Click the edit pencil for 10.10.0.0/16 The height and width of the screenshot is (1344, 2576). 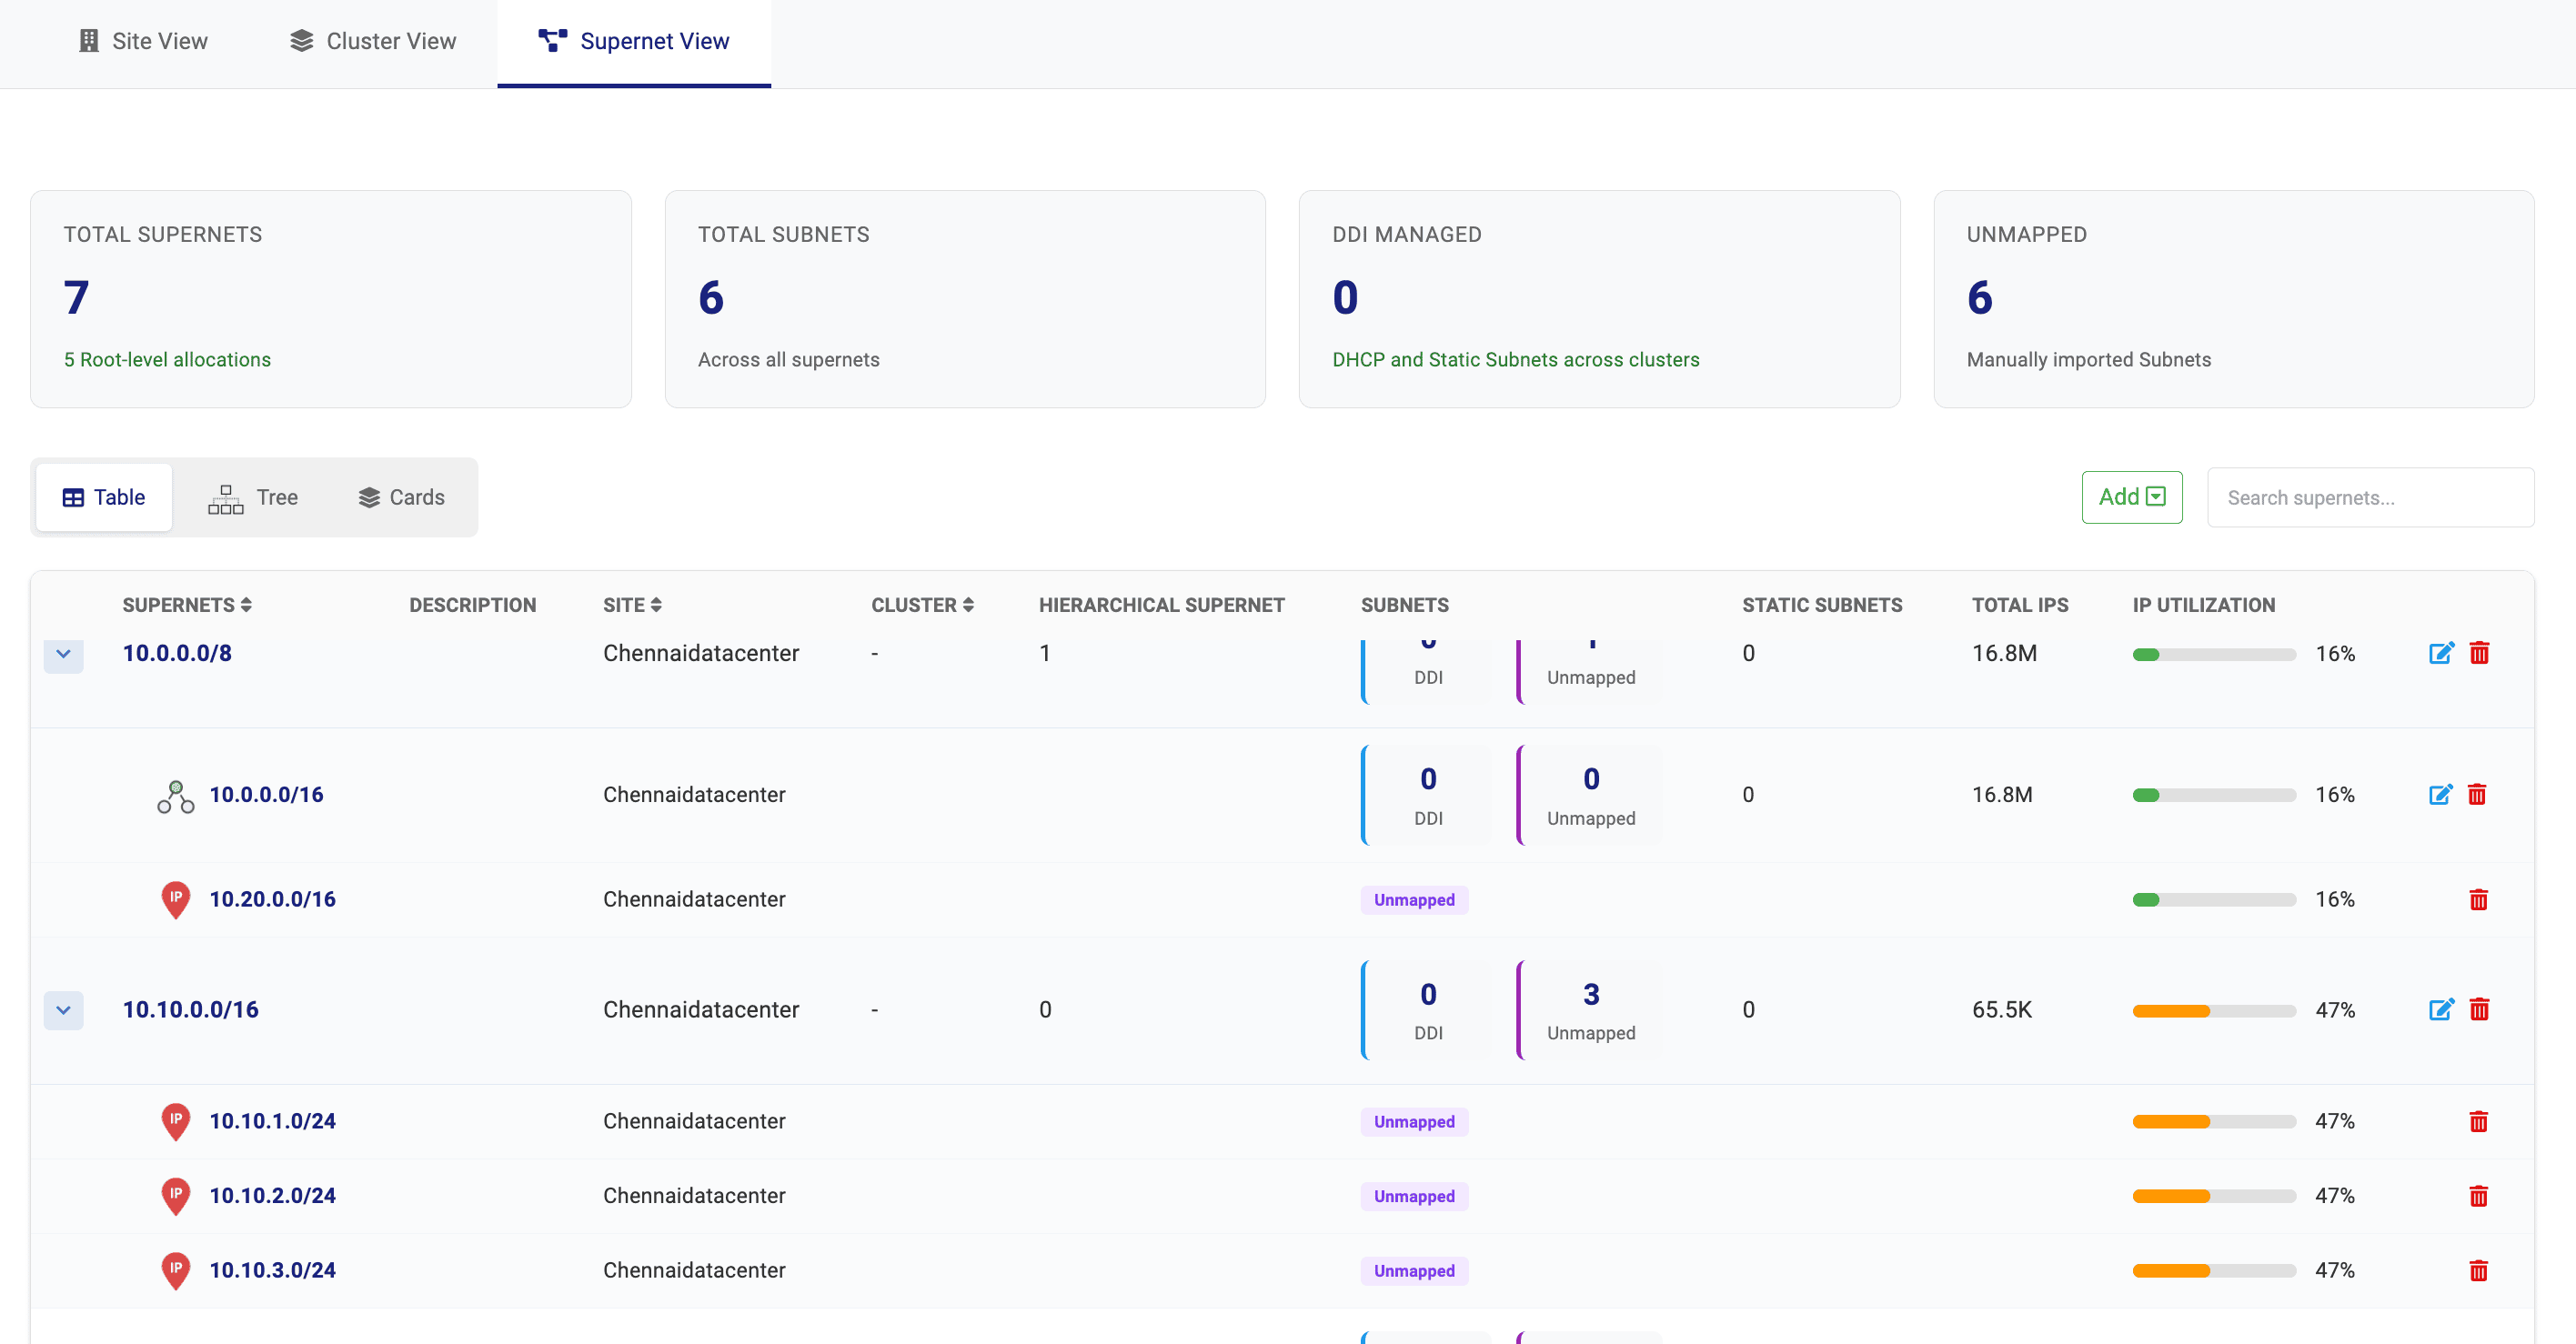point(2441,1010)
